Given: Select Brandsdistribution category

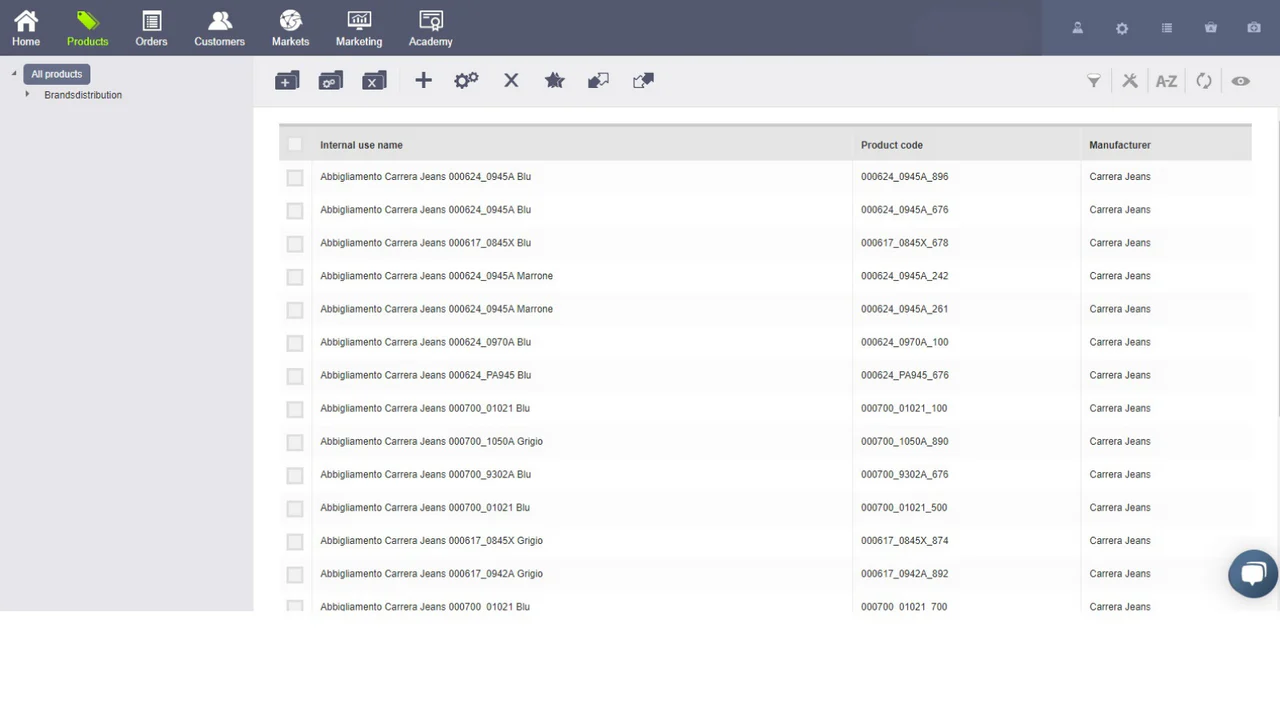Looking at the screenshot, I should (83, 95).
